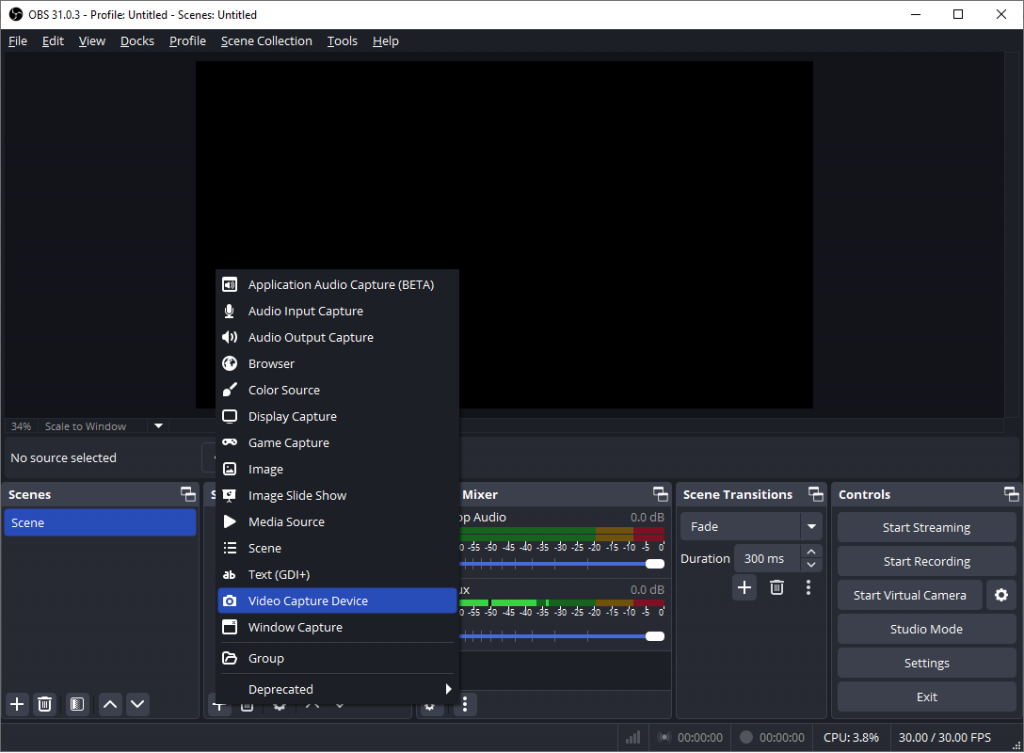Open the View menu

tap(92, 41)
